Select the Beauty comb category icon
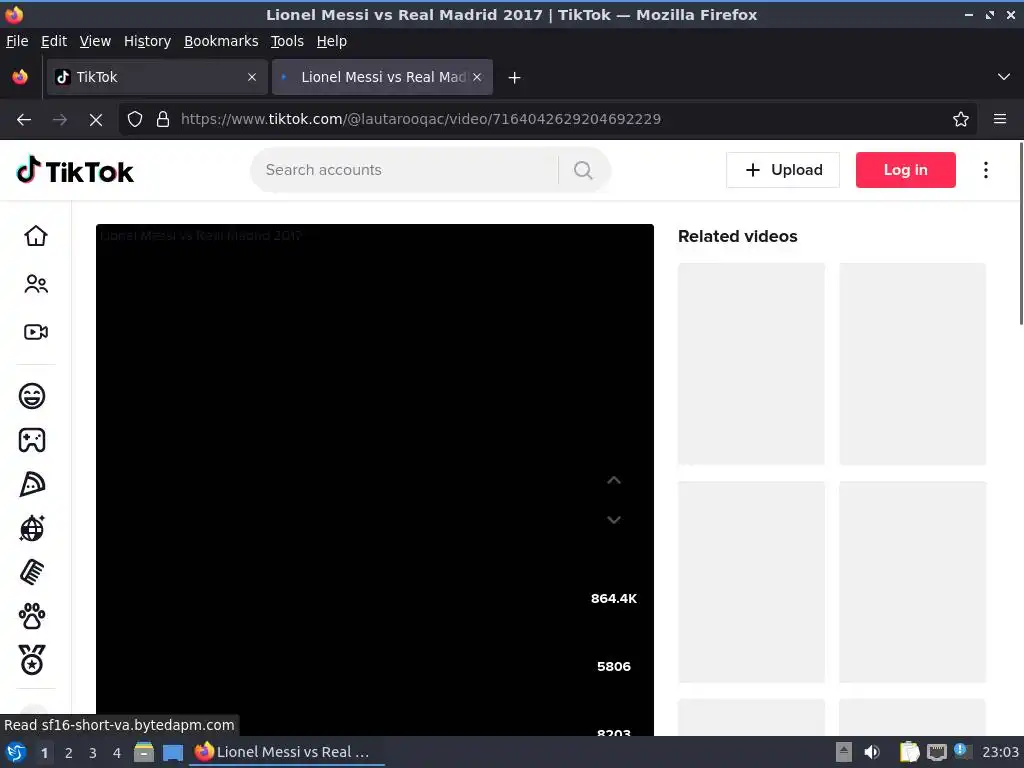This screenshot has width=1024, height=768. pyautogui.click(x=32, y=573)
